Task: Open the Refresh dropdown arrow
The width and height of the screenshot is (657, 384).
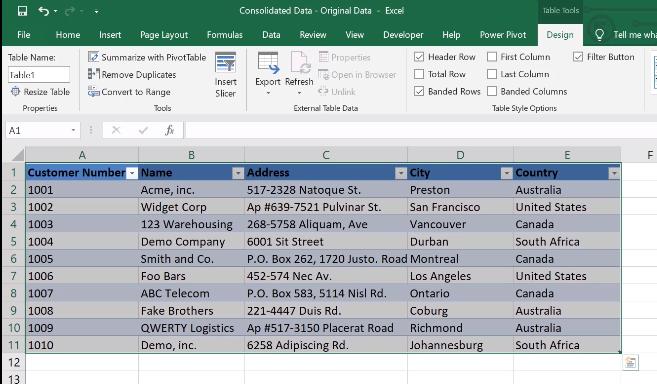Action: [x=299, y=93]
